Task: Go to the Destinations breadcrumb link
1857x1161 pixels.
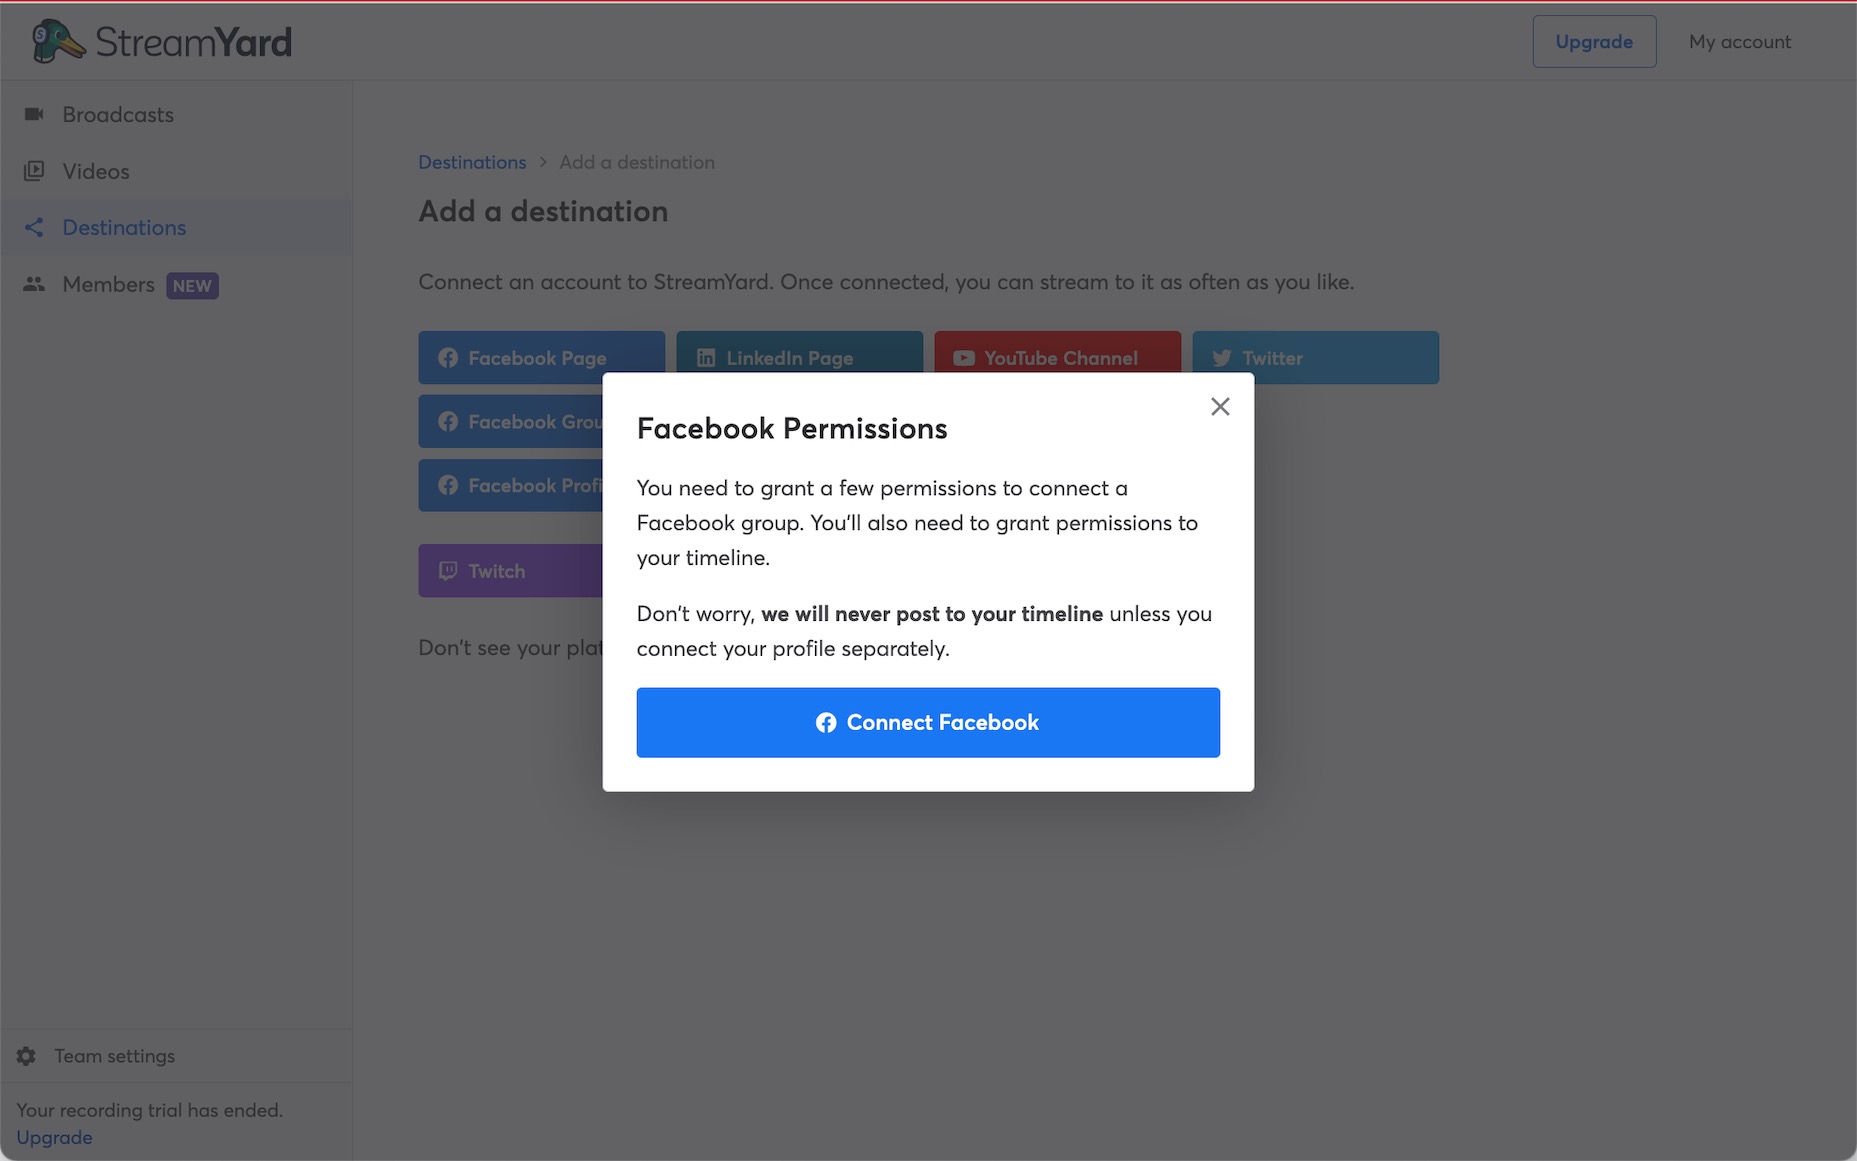Action: pyautogui.click(x=472, y=162)
